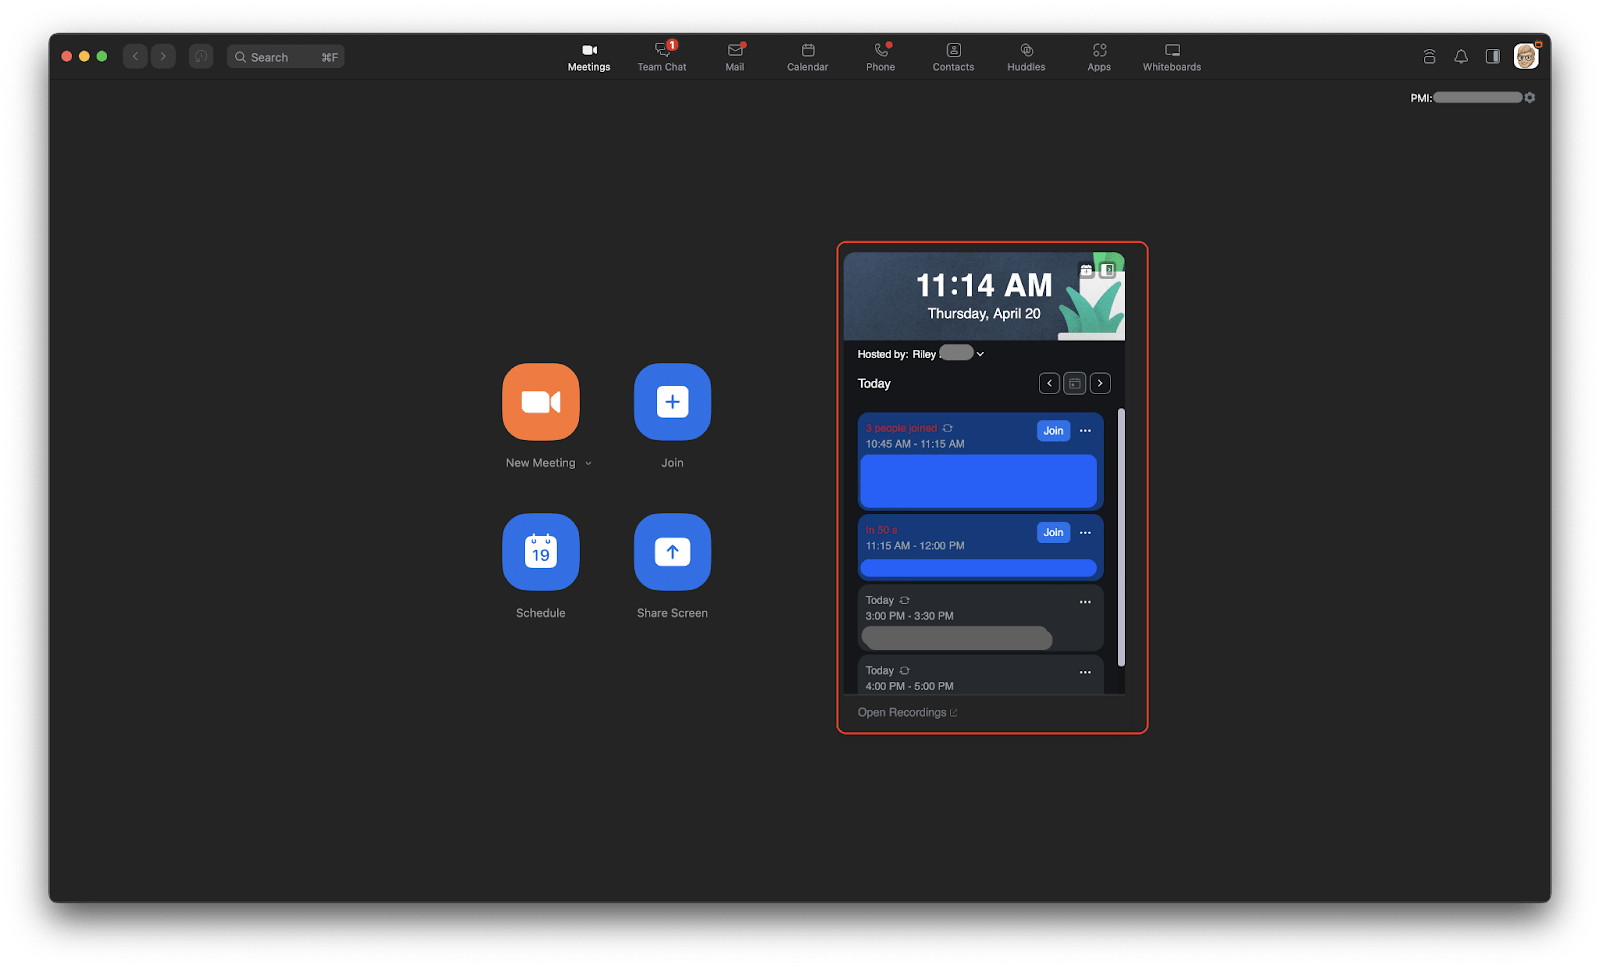Screen dimensions: 1600x968
Task: Open the Share Screen dialog
Action: point(671,551)
